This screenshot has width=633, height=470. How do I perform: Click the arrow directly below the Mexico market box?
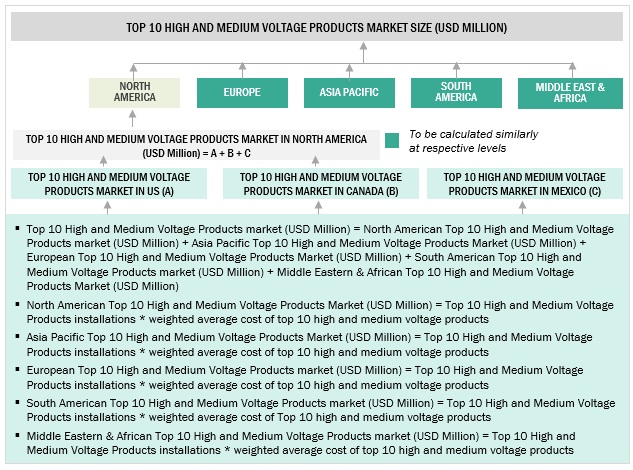pos(522,206)
